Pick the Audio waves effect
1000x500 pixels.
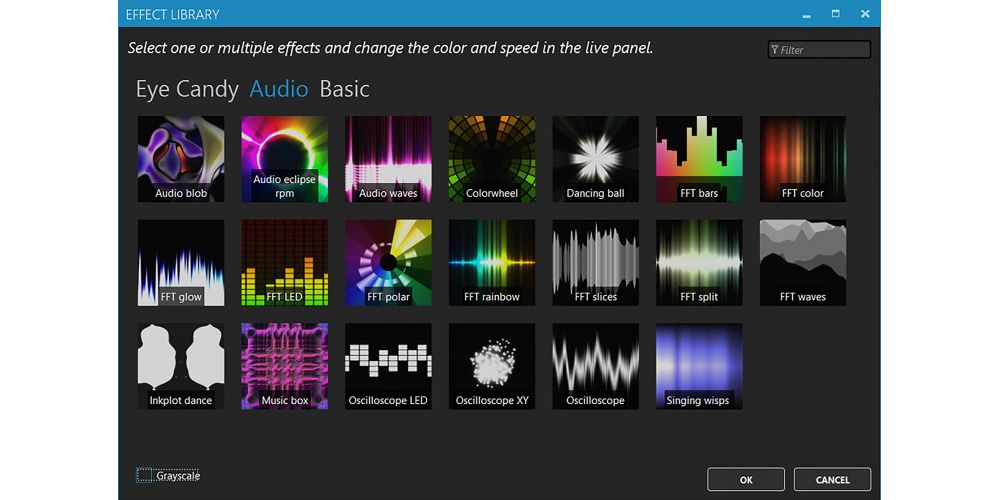pos(388,159)
